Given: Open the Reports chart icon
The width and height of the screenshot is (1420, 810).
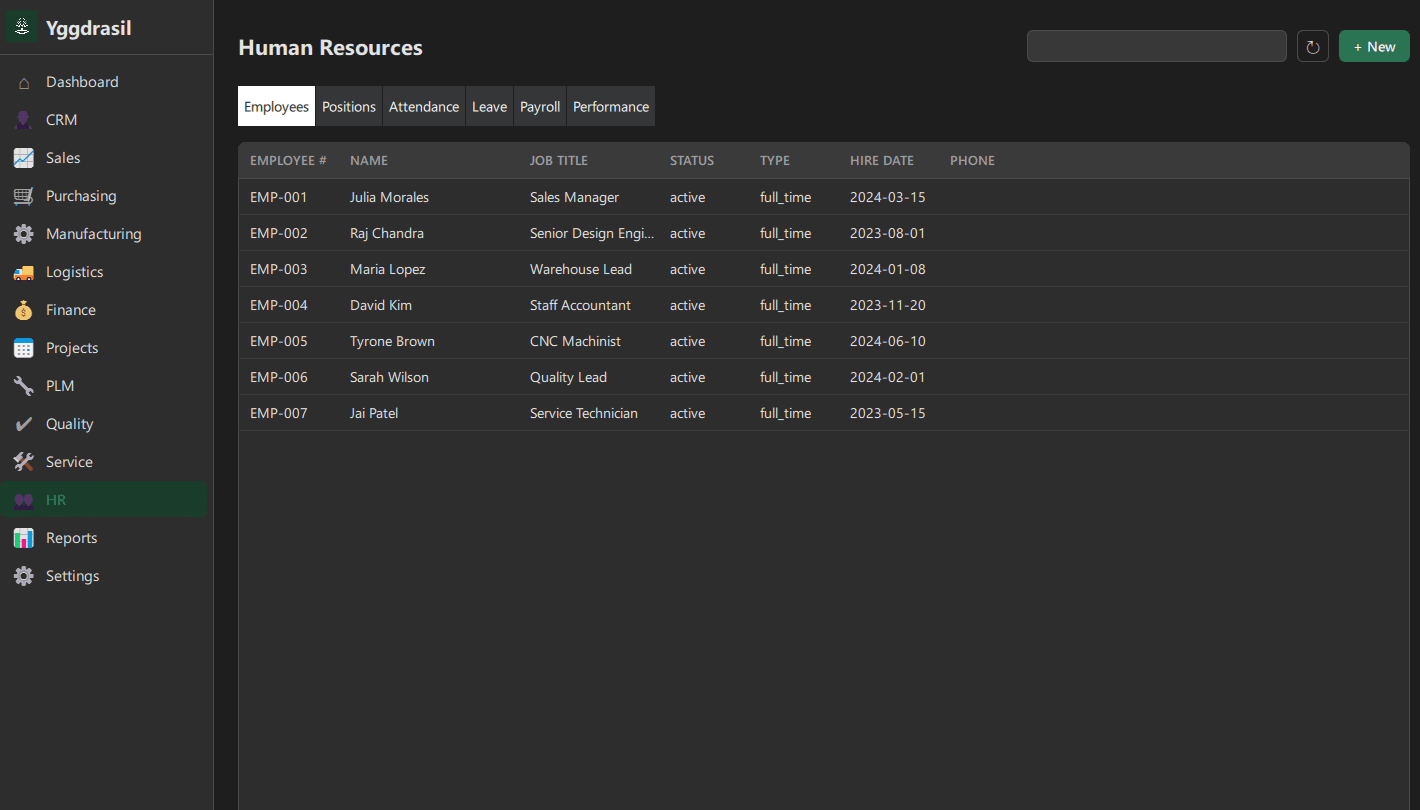Looking at the screenshot, I should 23,537.
